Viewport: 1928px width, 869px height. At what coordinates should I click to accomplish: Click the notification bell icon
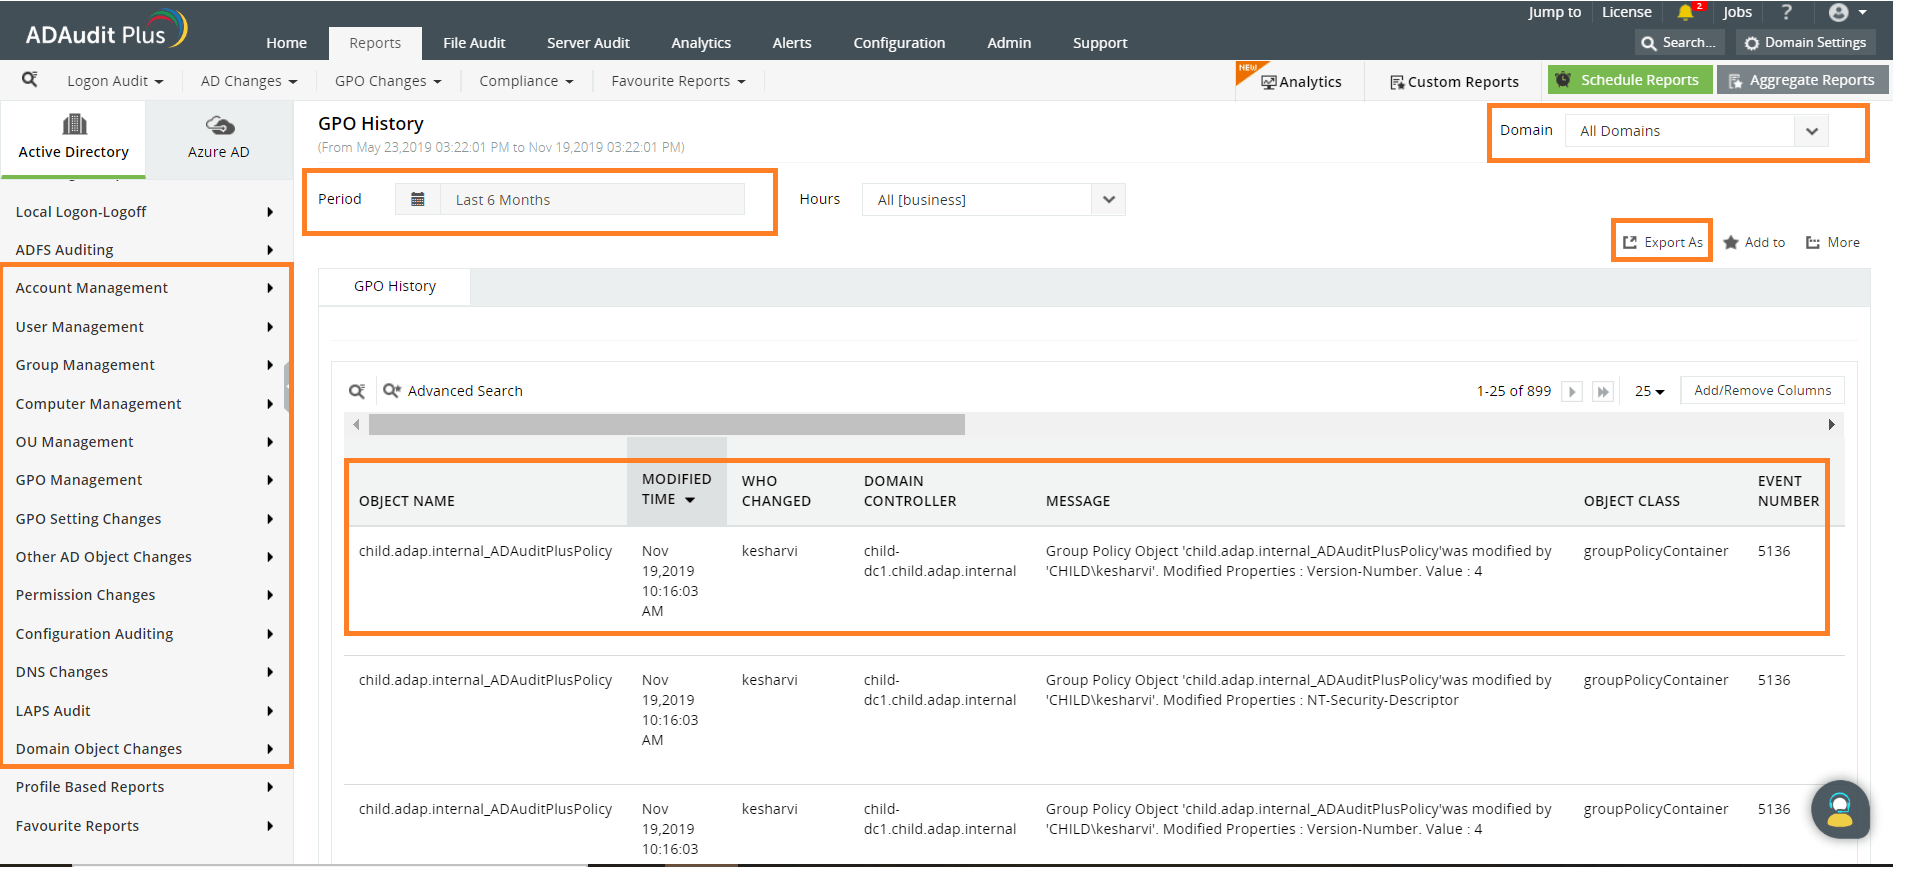click(x=1685, y=13)
